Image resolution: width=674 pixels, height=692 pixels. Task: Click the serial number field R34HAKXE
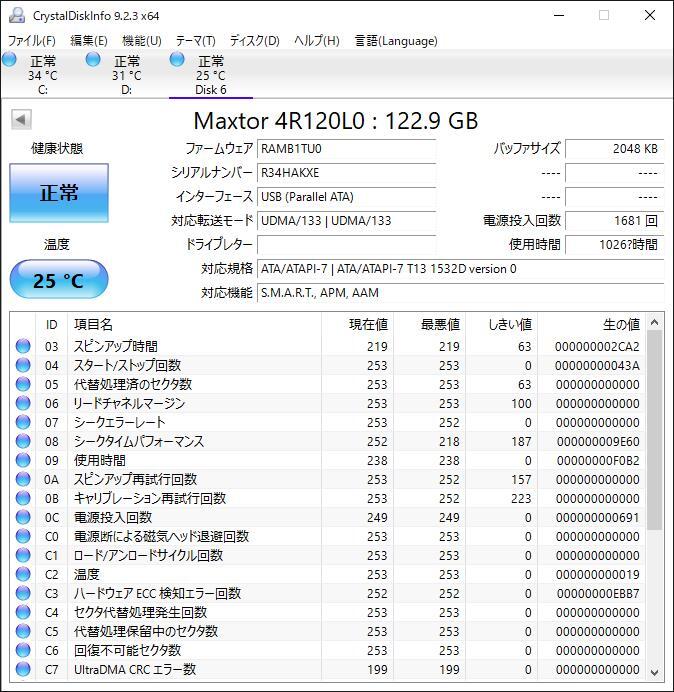(x=346, y=173)
